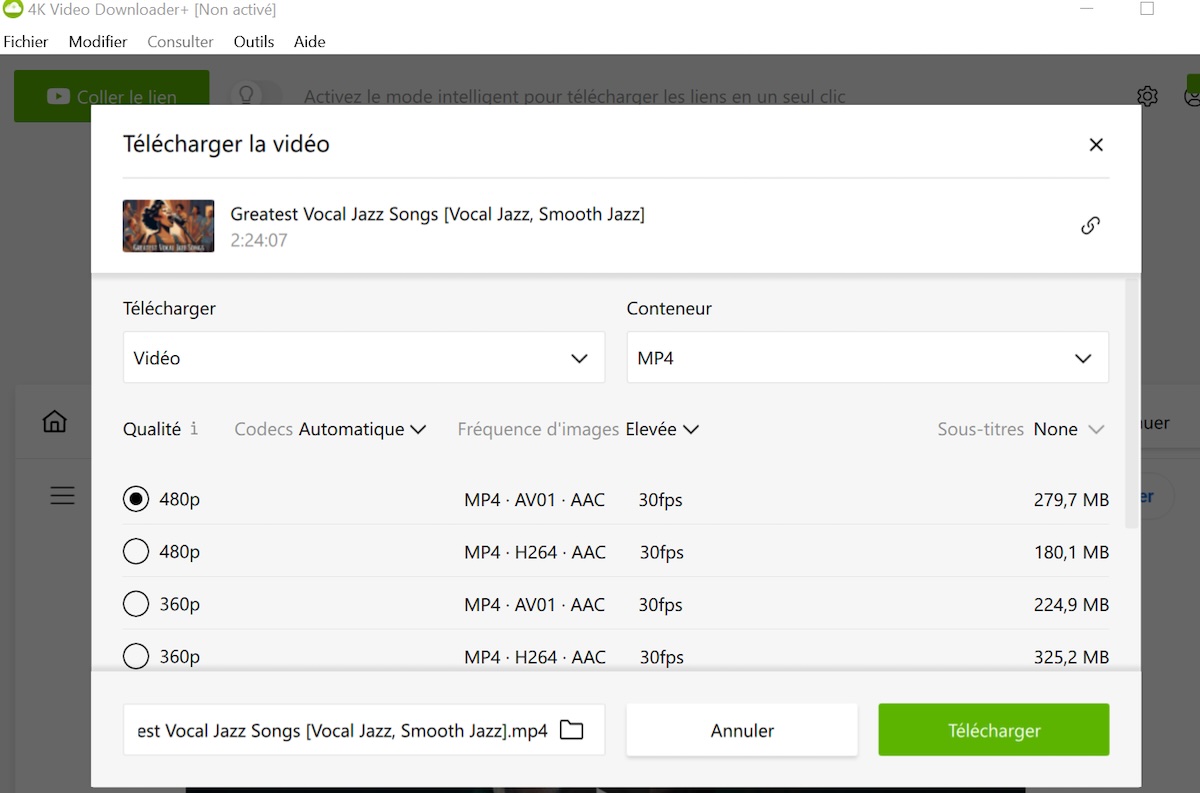The image size is (1200, 793).
Task: Click the 279,7 MB size value
Action: pos(1071,500)
